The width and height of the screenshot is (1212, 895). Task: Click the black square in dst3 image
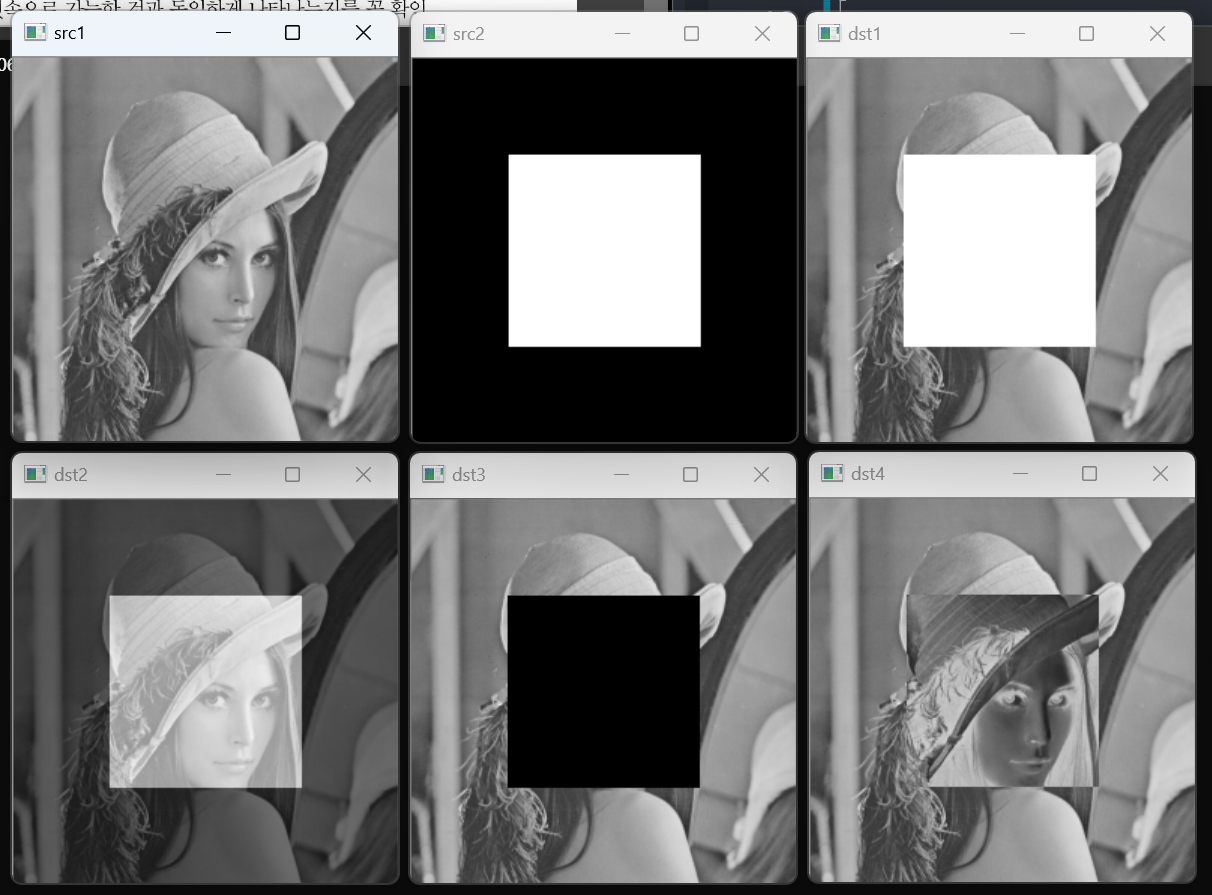pos(604,691)
